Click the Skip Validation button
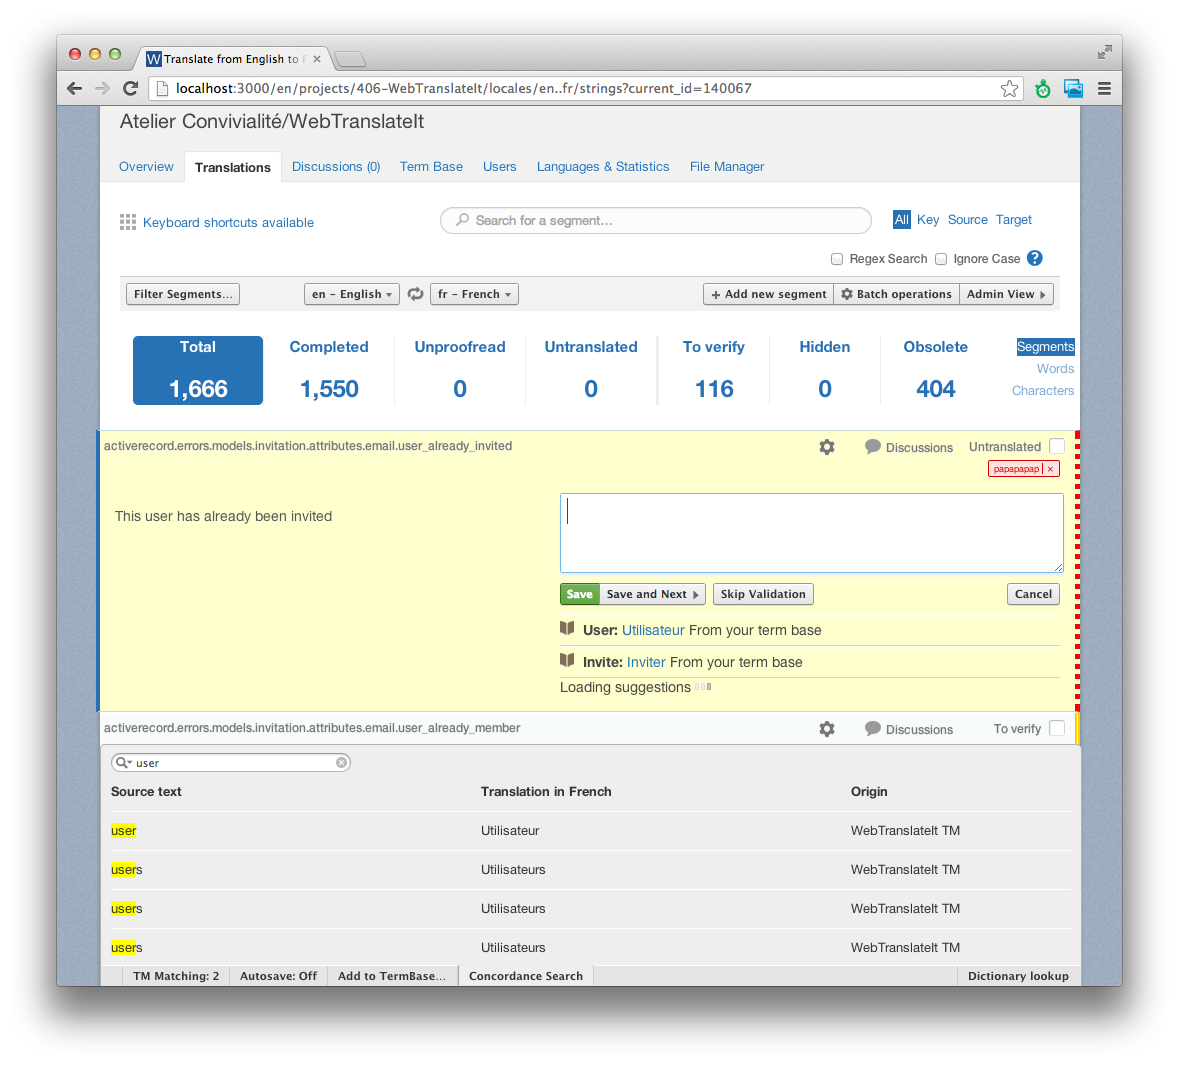The width and height of the screenshot is (1179, 1065). point(763,594)
